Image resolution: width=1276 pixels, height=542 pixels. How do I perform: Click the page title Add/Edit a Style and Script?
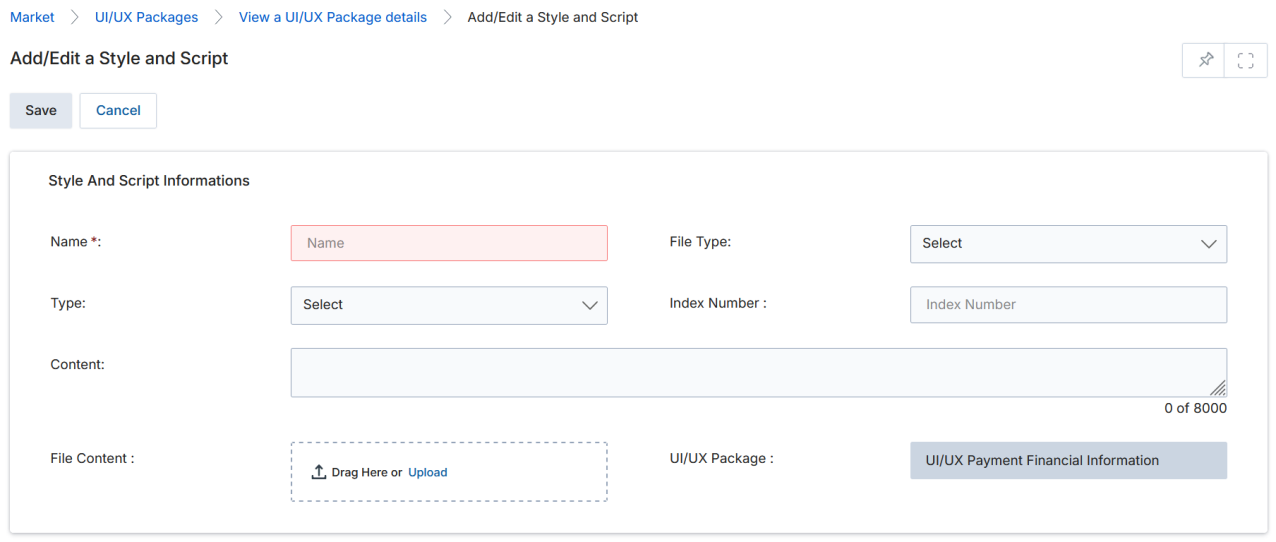point(119,58)
